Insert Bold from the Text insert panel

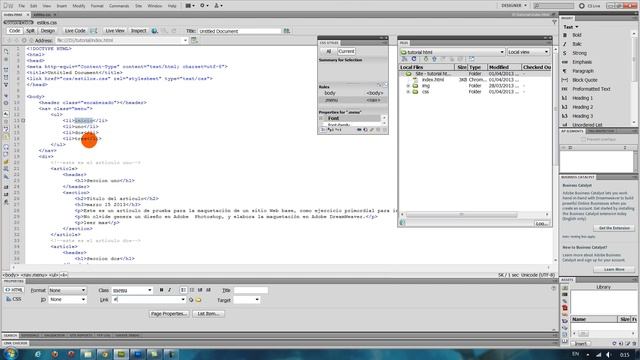point(577,35)
